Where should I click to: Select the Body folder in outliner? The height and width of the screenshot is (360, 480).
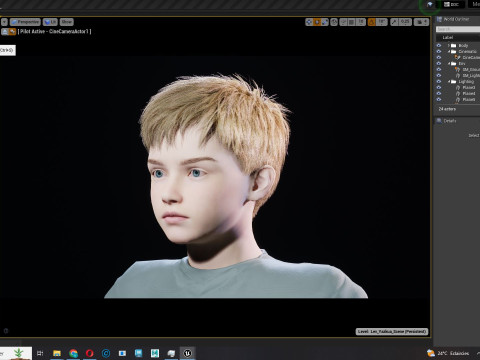pyautogui.click(x=463, y=45)
